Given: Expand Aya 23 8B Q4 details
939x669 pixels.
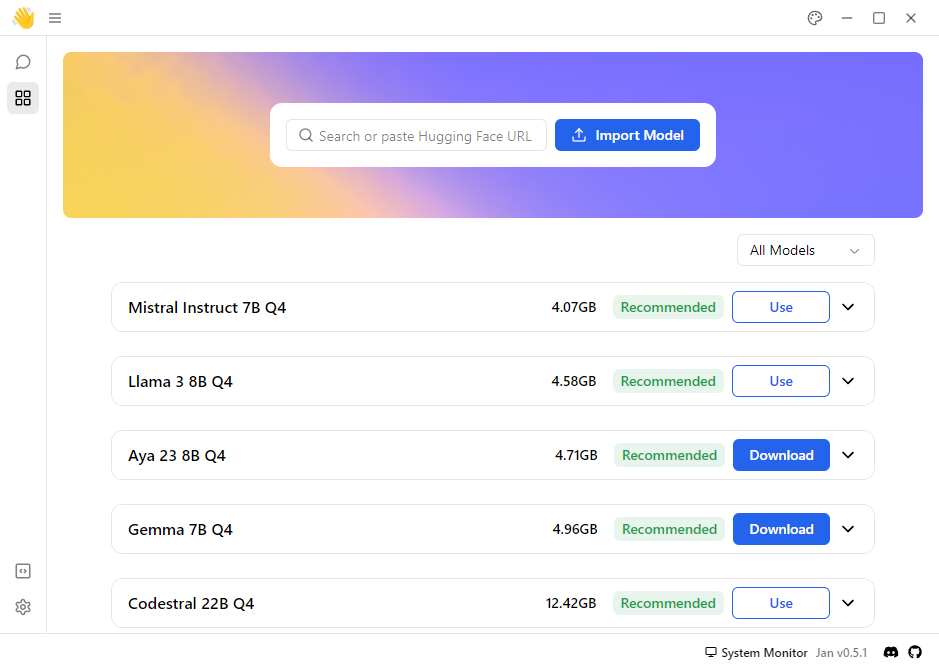Looking at the screenshot, I should coord(848,455).
